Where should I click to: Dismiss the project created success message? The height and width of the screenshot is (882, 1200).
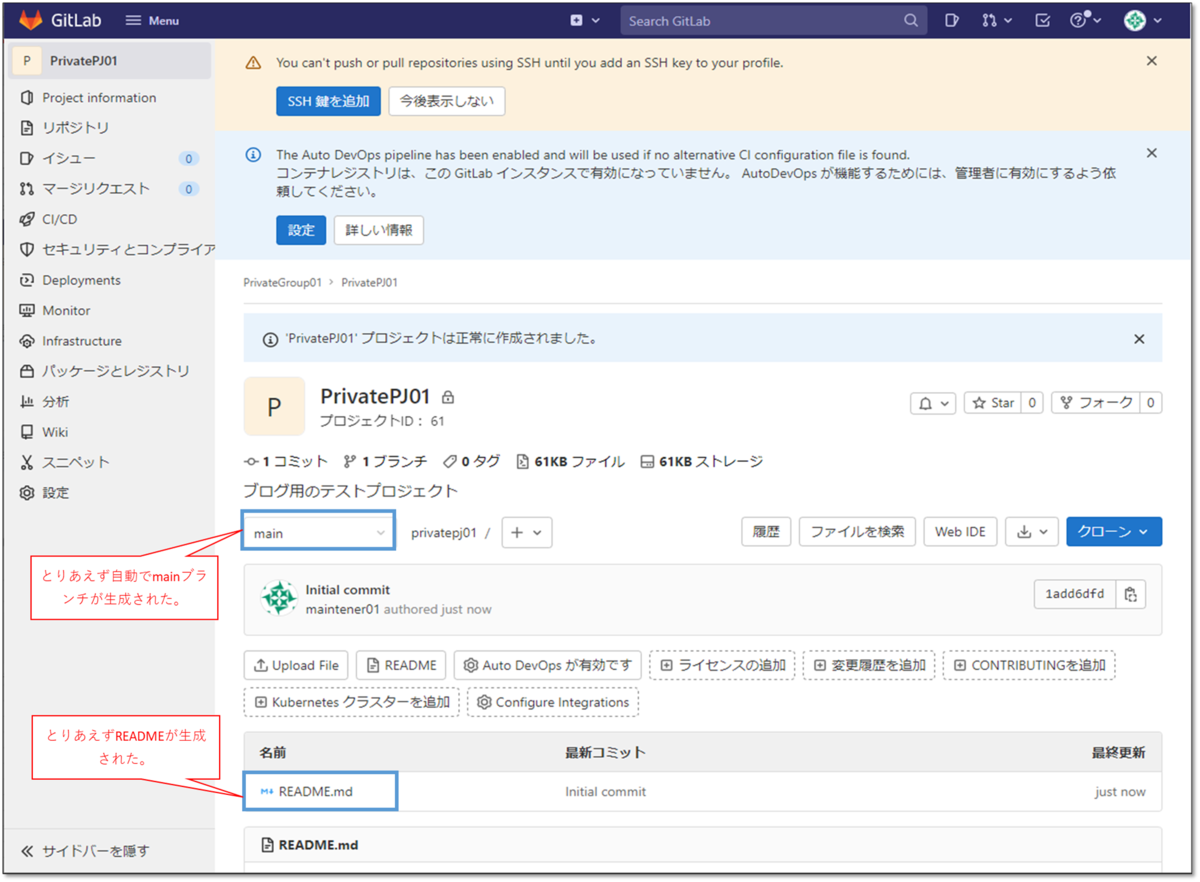(x=1139, y=339)
